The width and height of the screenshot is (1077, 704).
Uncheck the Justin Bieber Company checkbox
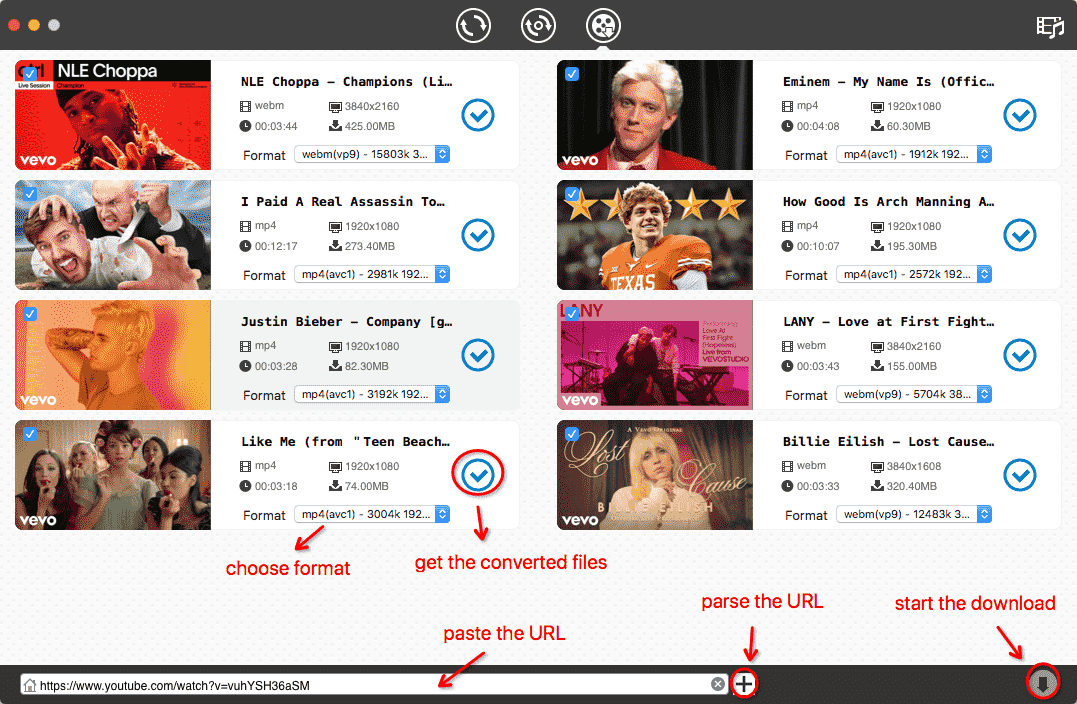[x=30, y=314]
